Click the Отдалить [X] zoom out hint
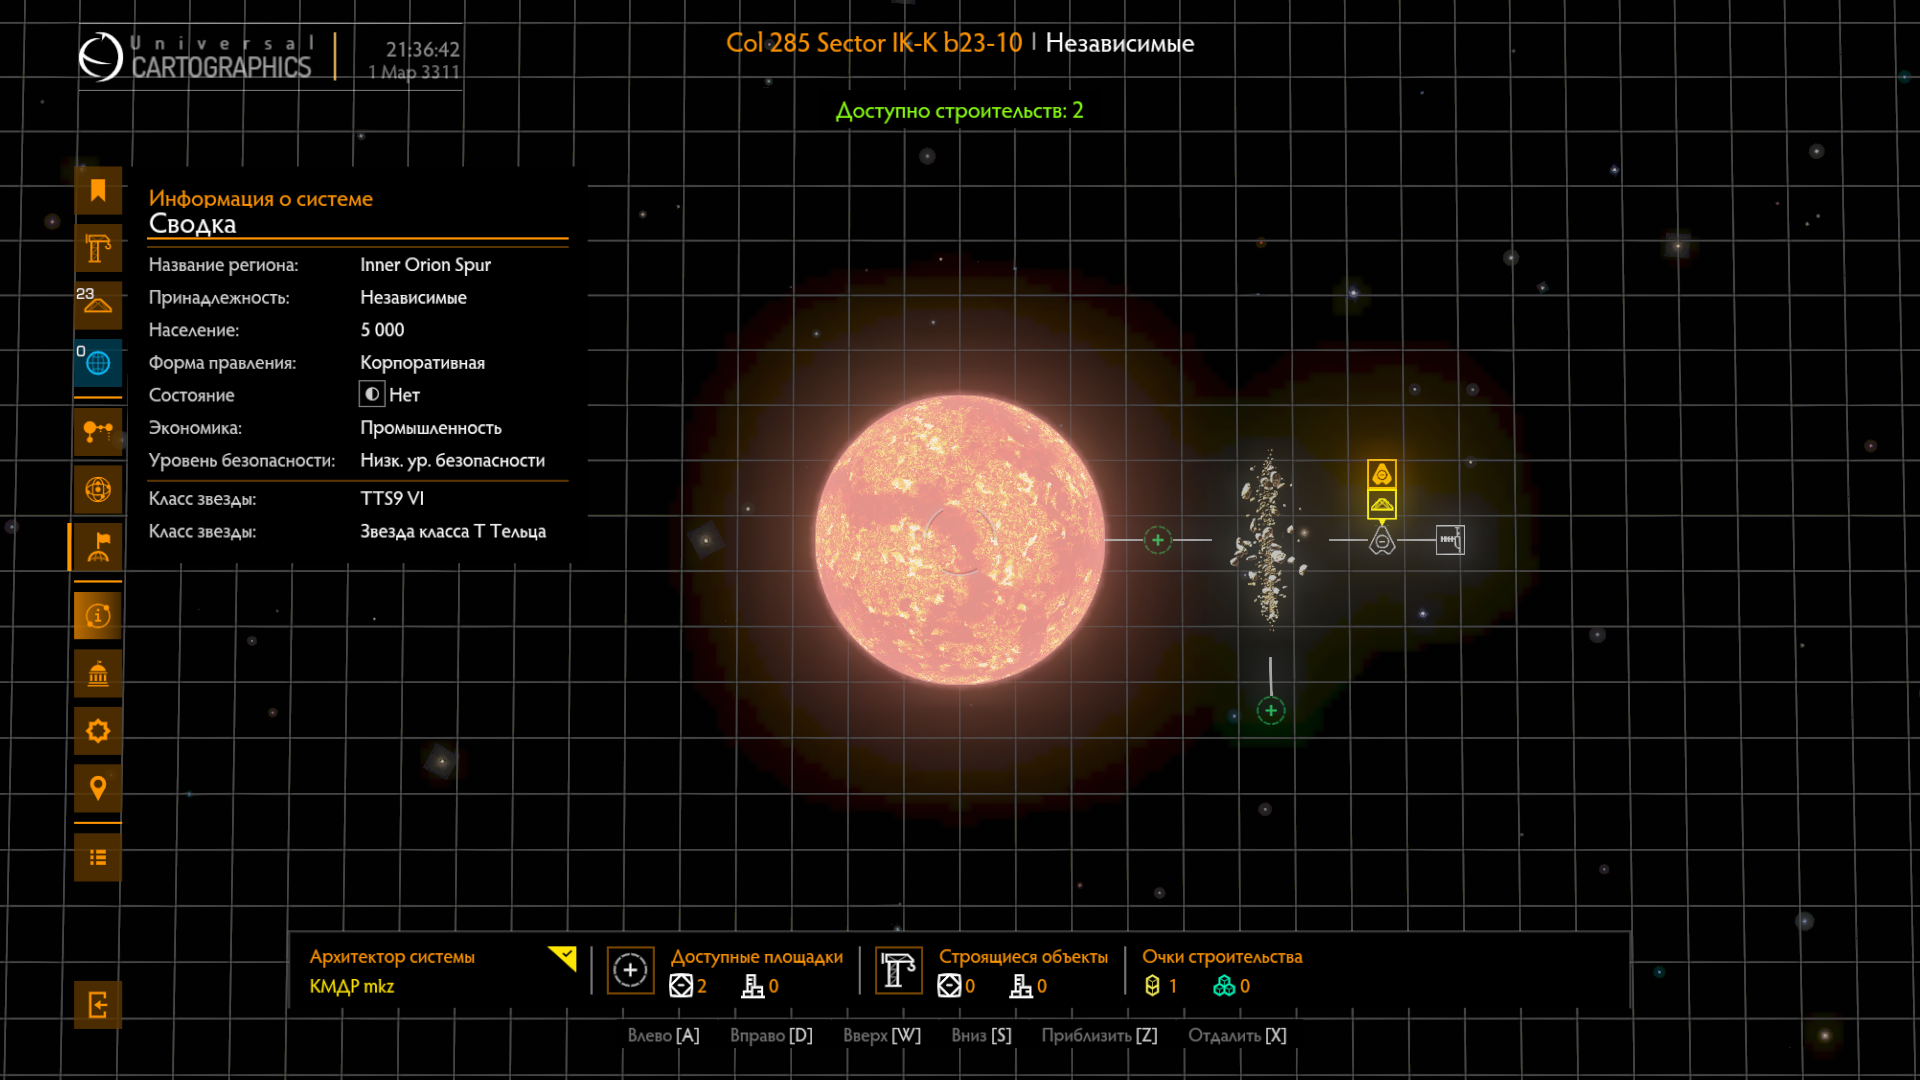Screen dimensions: 1920x1080 point(1237,1035)
